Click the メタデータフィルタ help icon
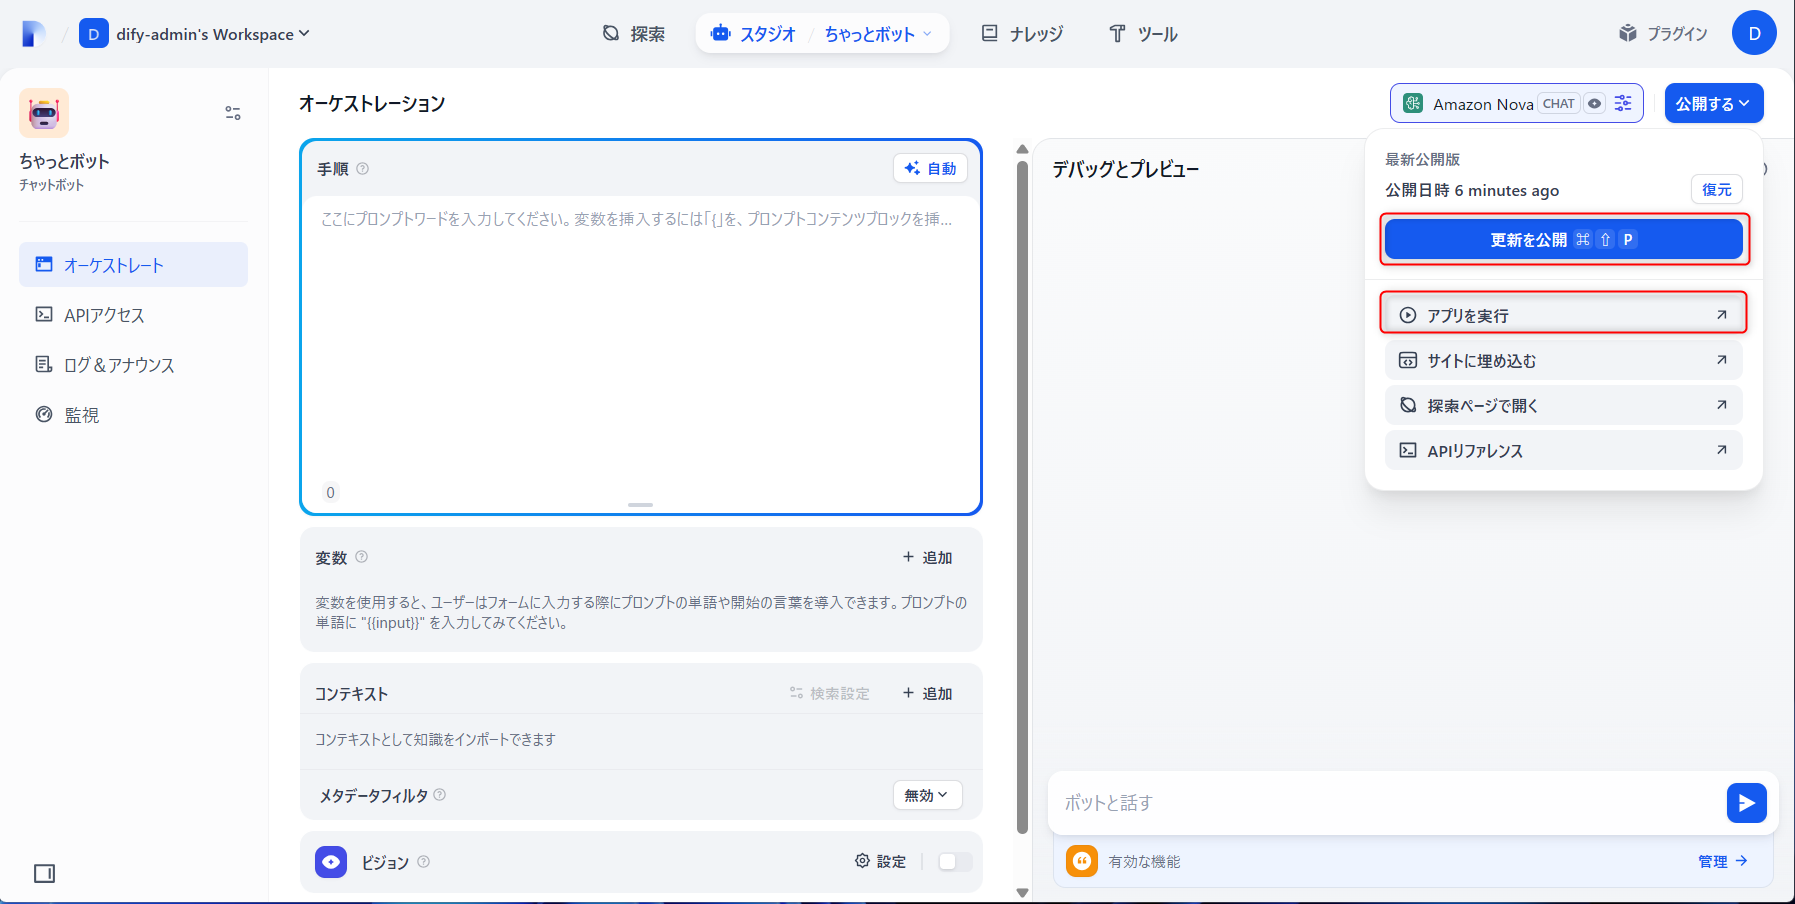 [x=440, y=795]
